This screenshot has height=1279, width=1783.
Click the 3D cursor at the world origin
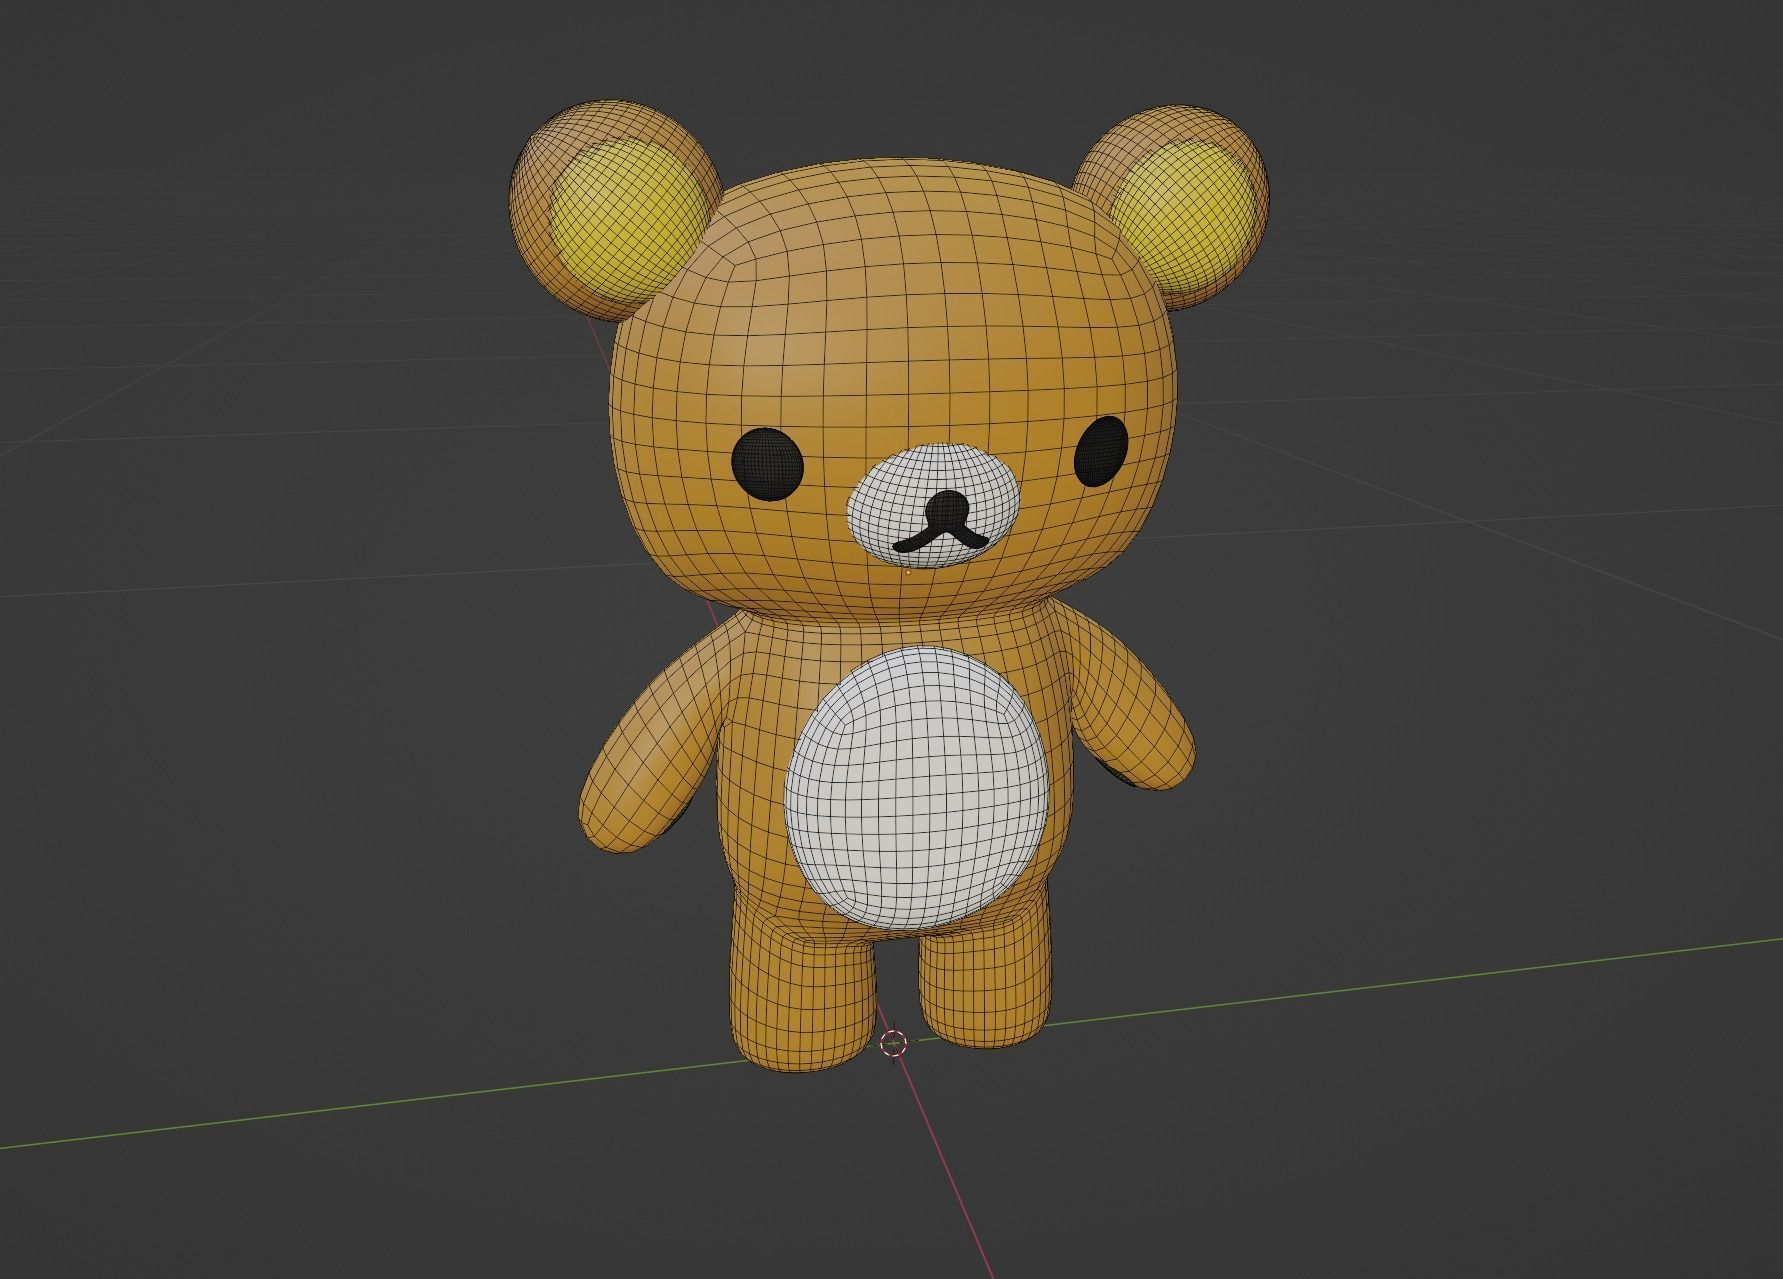(x=893, y=1043)
